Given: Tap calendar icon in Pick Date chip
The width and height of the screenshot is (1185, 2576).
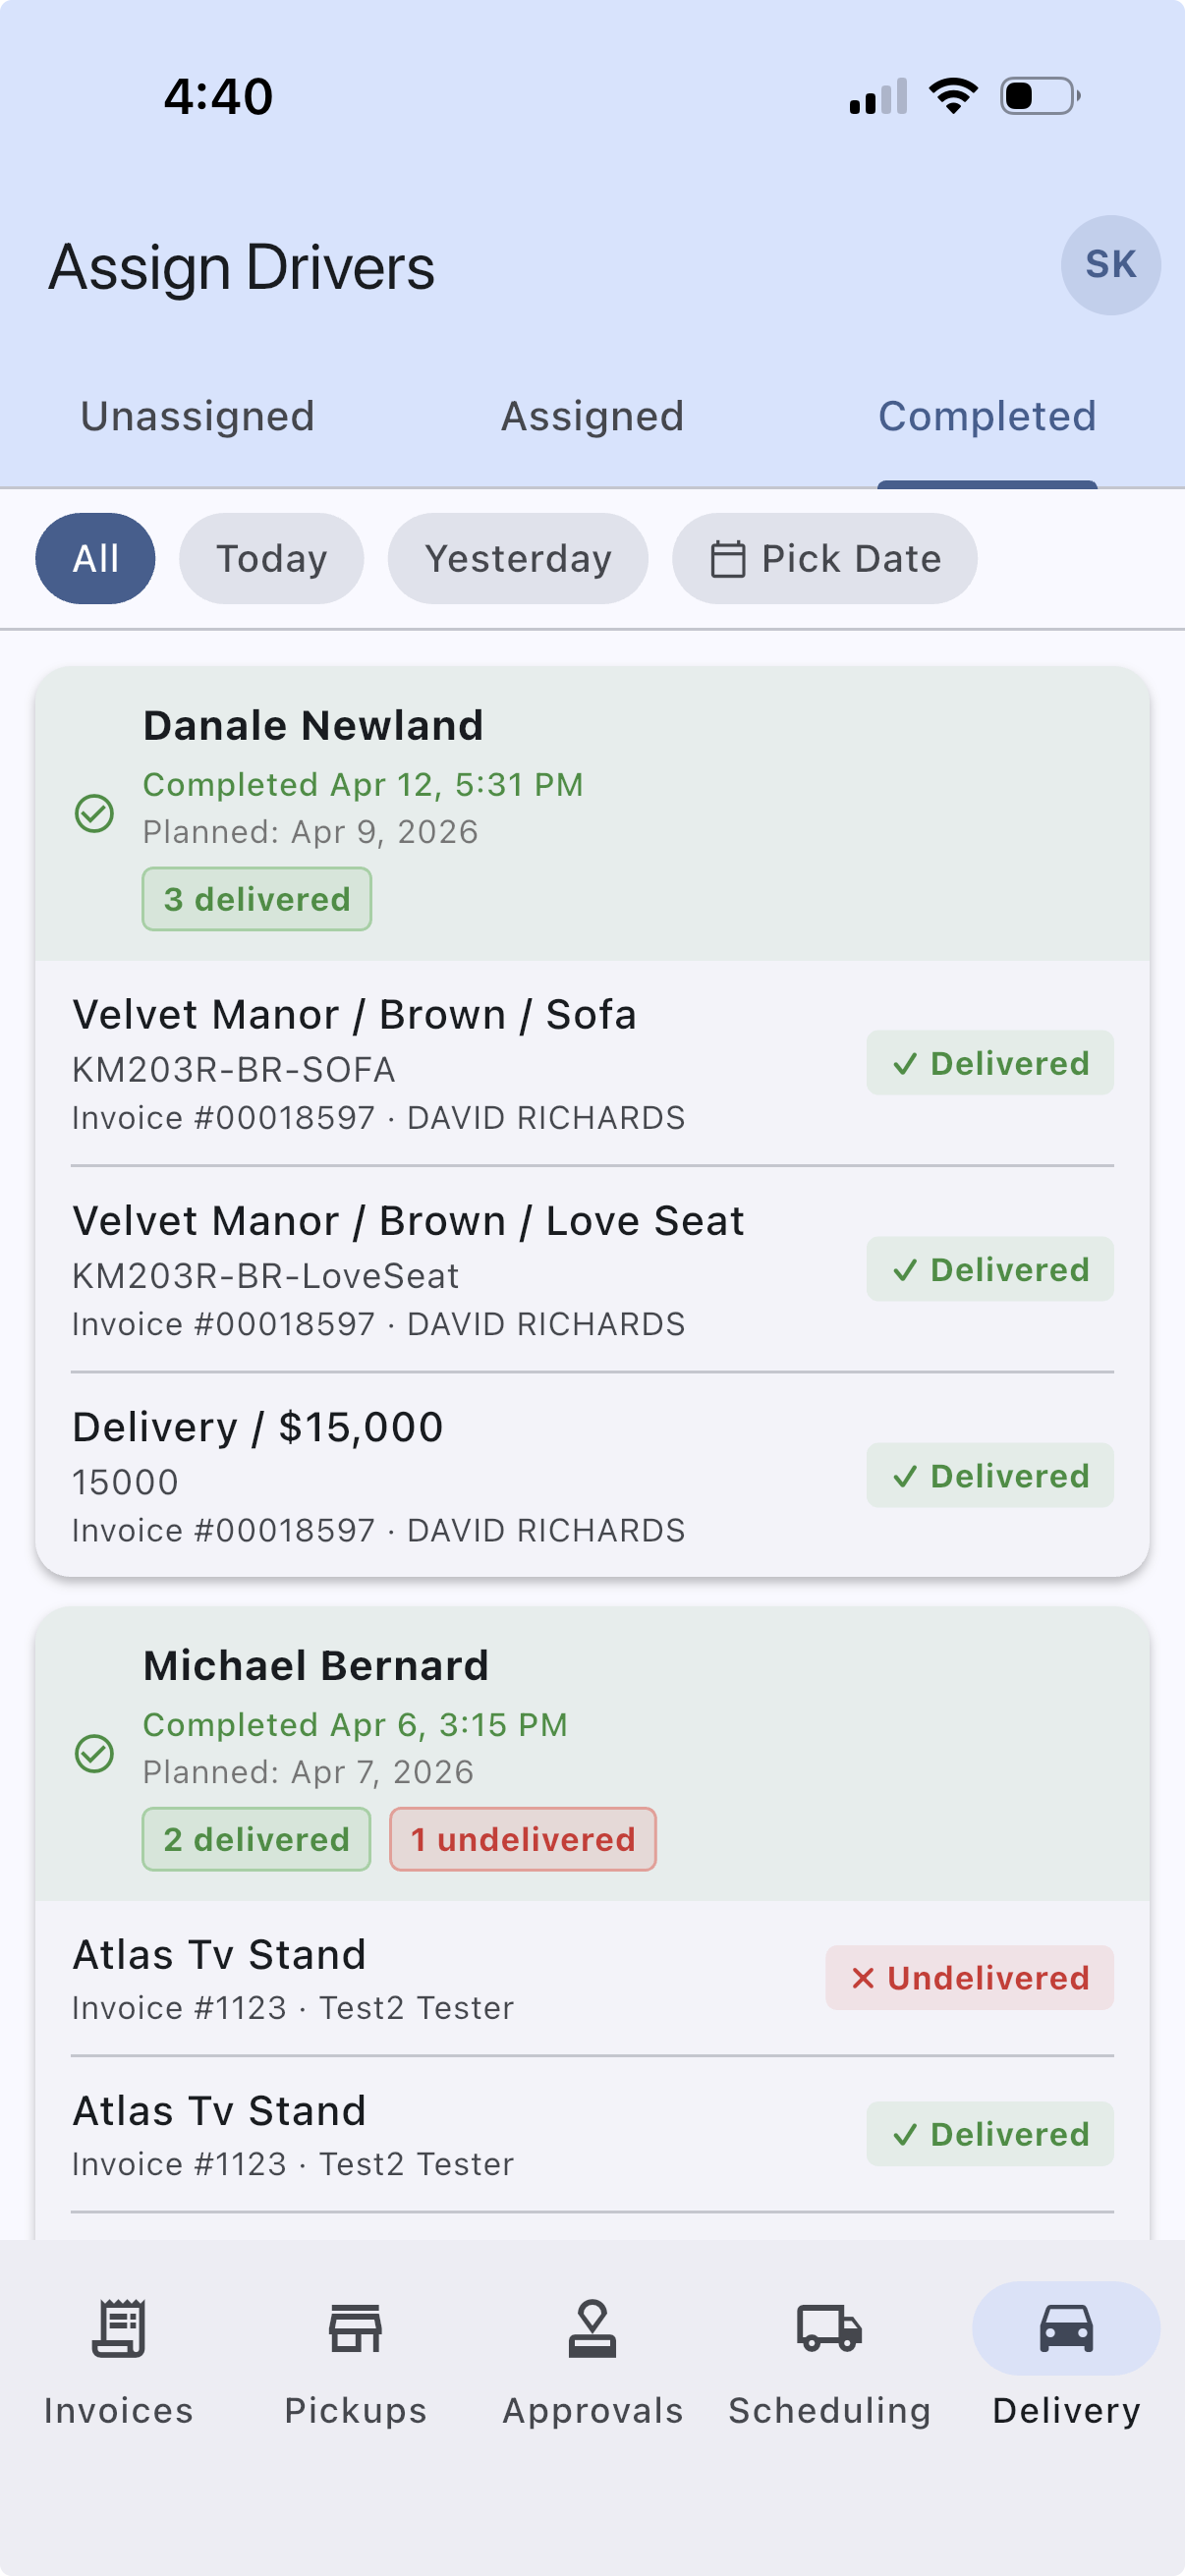Looking at the screenshot, I should tap(727, 559).
